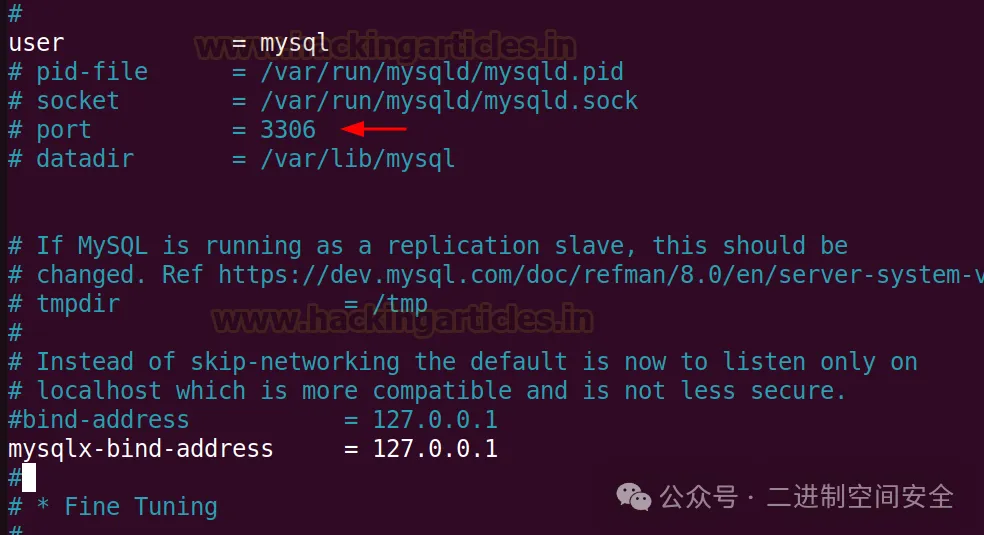Click the word port in the config
984x535 pixels.
[63, 130]
